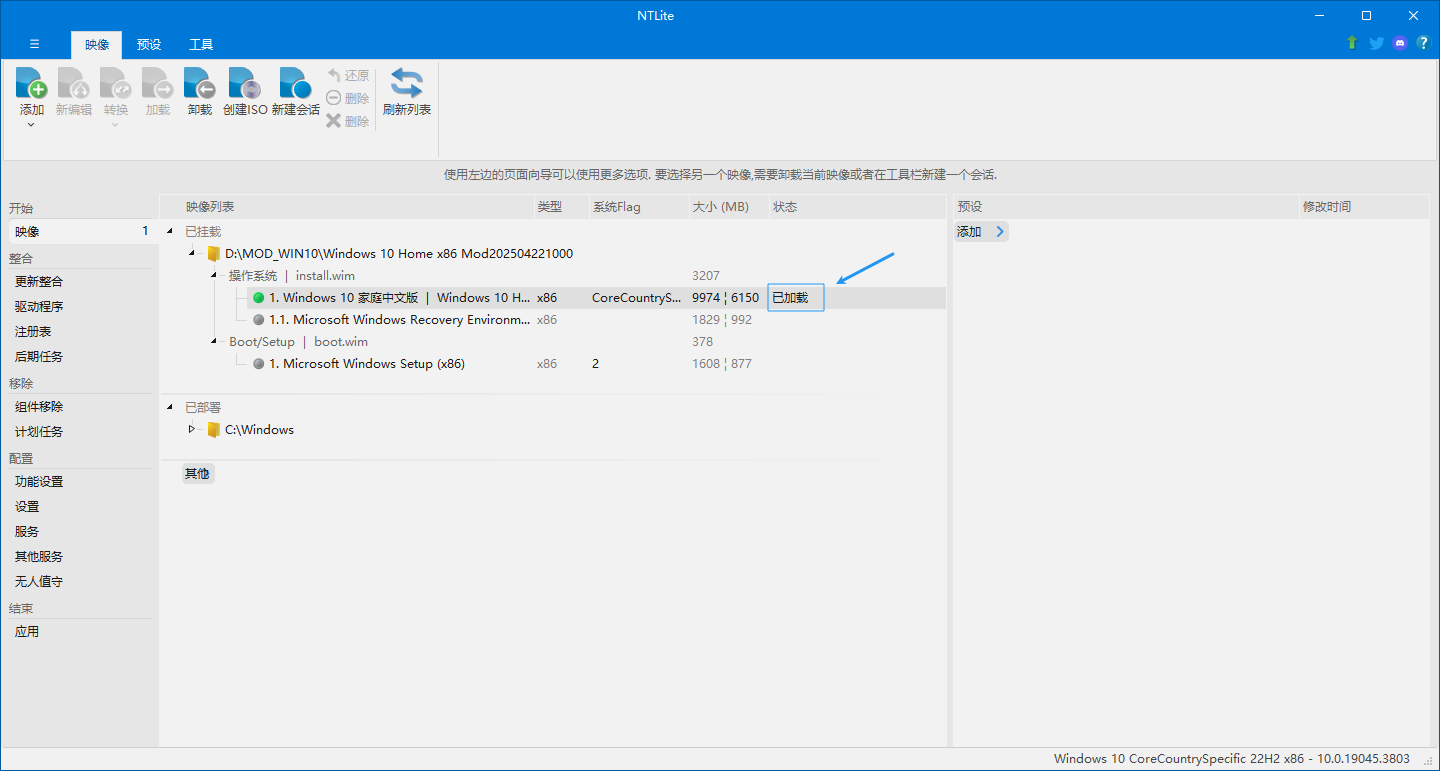The height and width of the screenshot is (771, 1440).
Task: Select Microsoft Windows Setup (x86) row
Action: click(596, 363)
